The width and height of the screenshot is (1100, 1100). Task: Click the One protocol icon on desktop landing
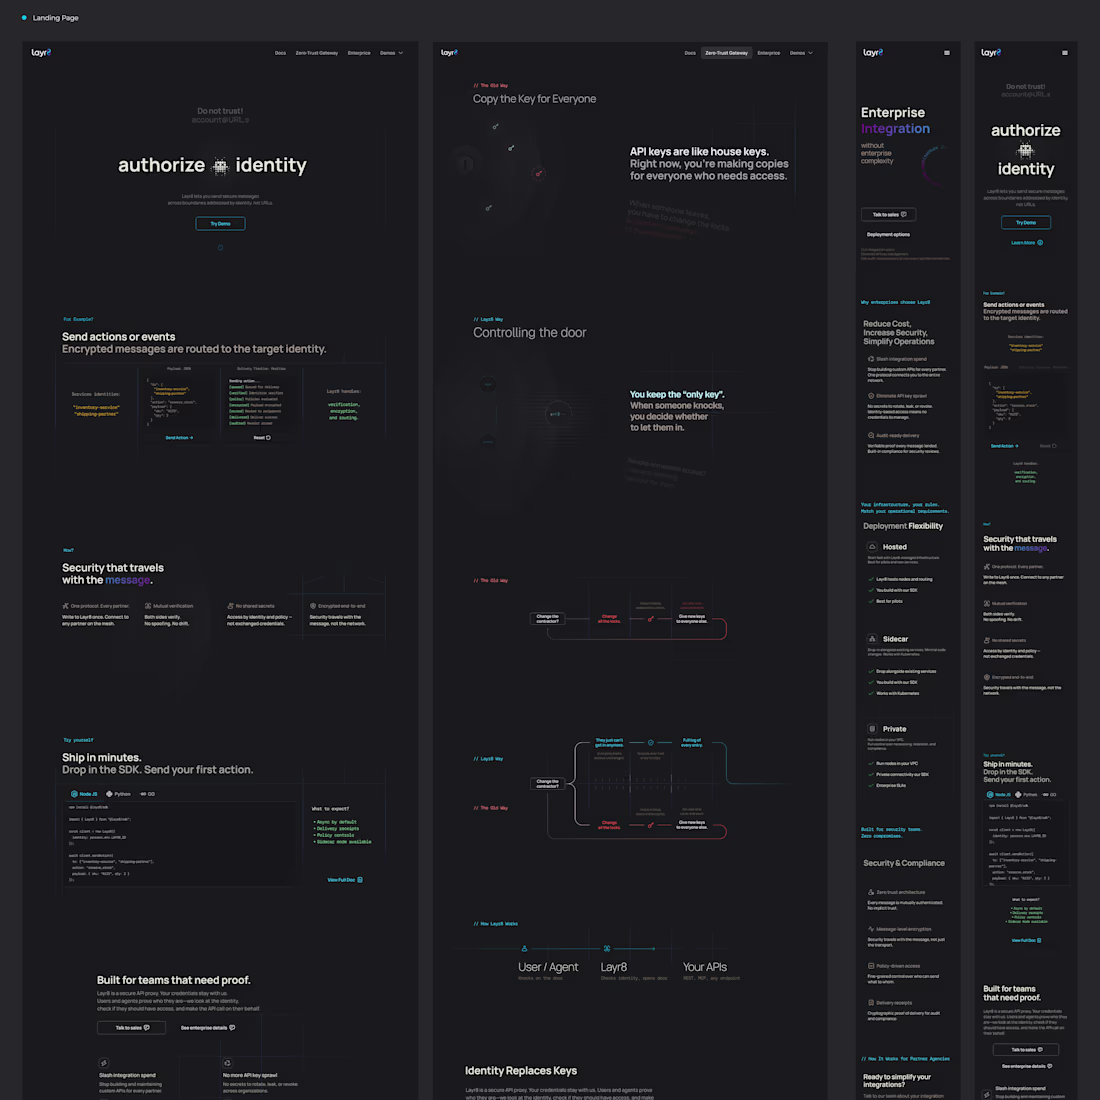tap(65, 605)
